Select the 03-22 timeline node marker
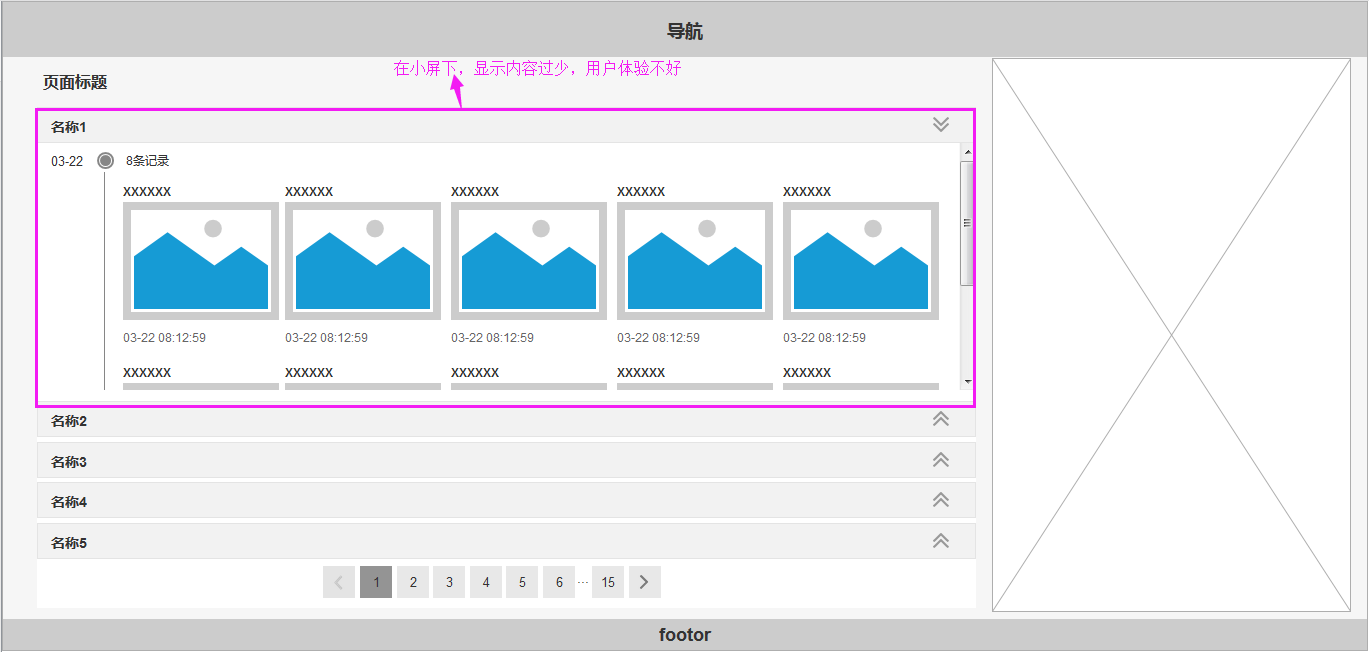 (105, 160)
